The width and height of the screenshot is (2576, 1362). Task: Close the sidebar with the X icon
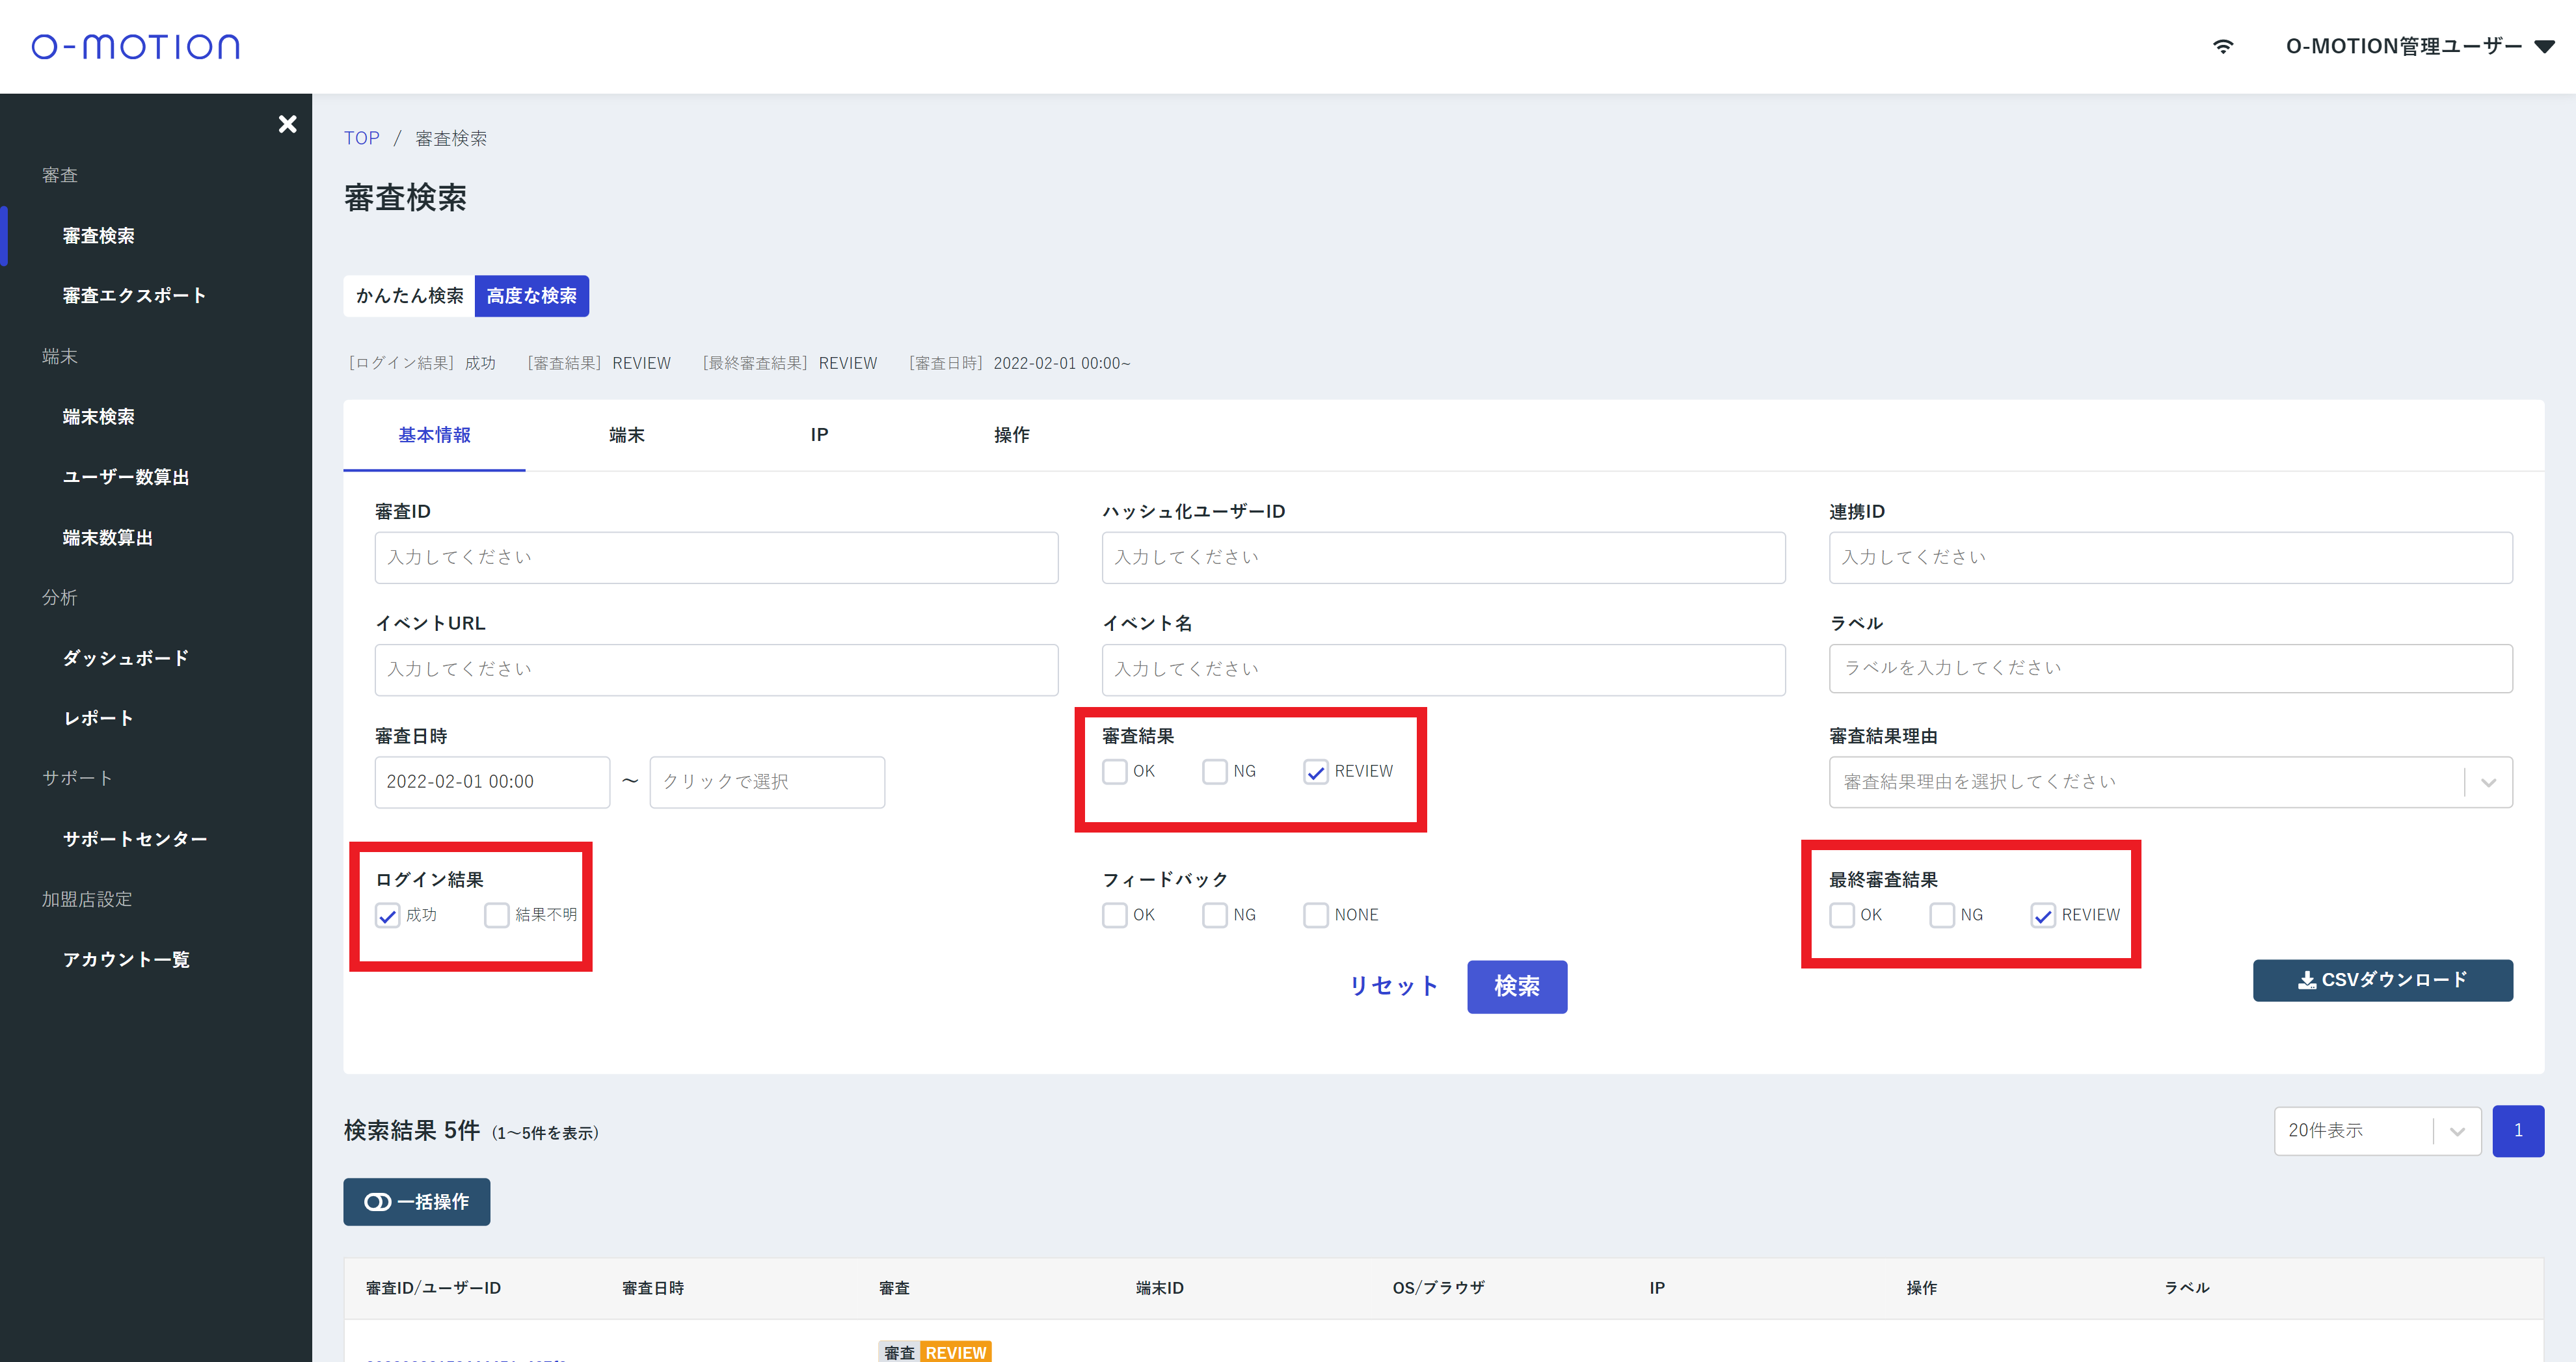coord(287,124)
